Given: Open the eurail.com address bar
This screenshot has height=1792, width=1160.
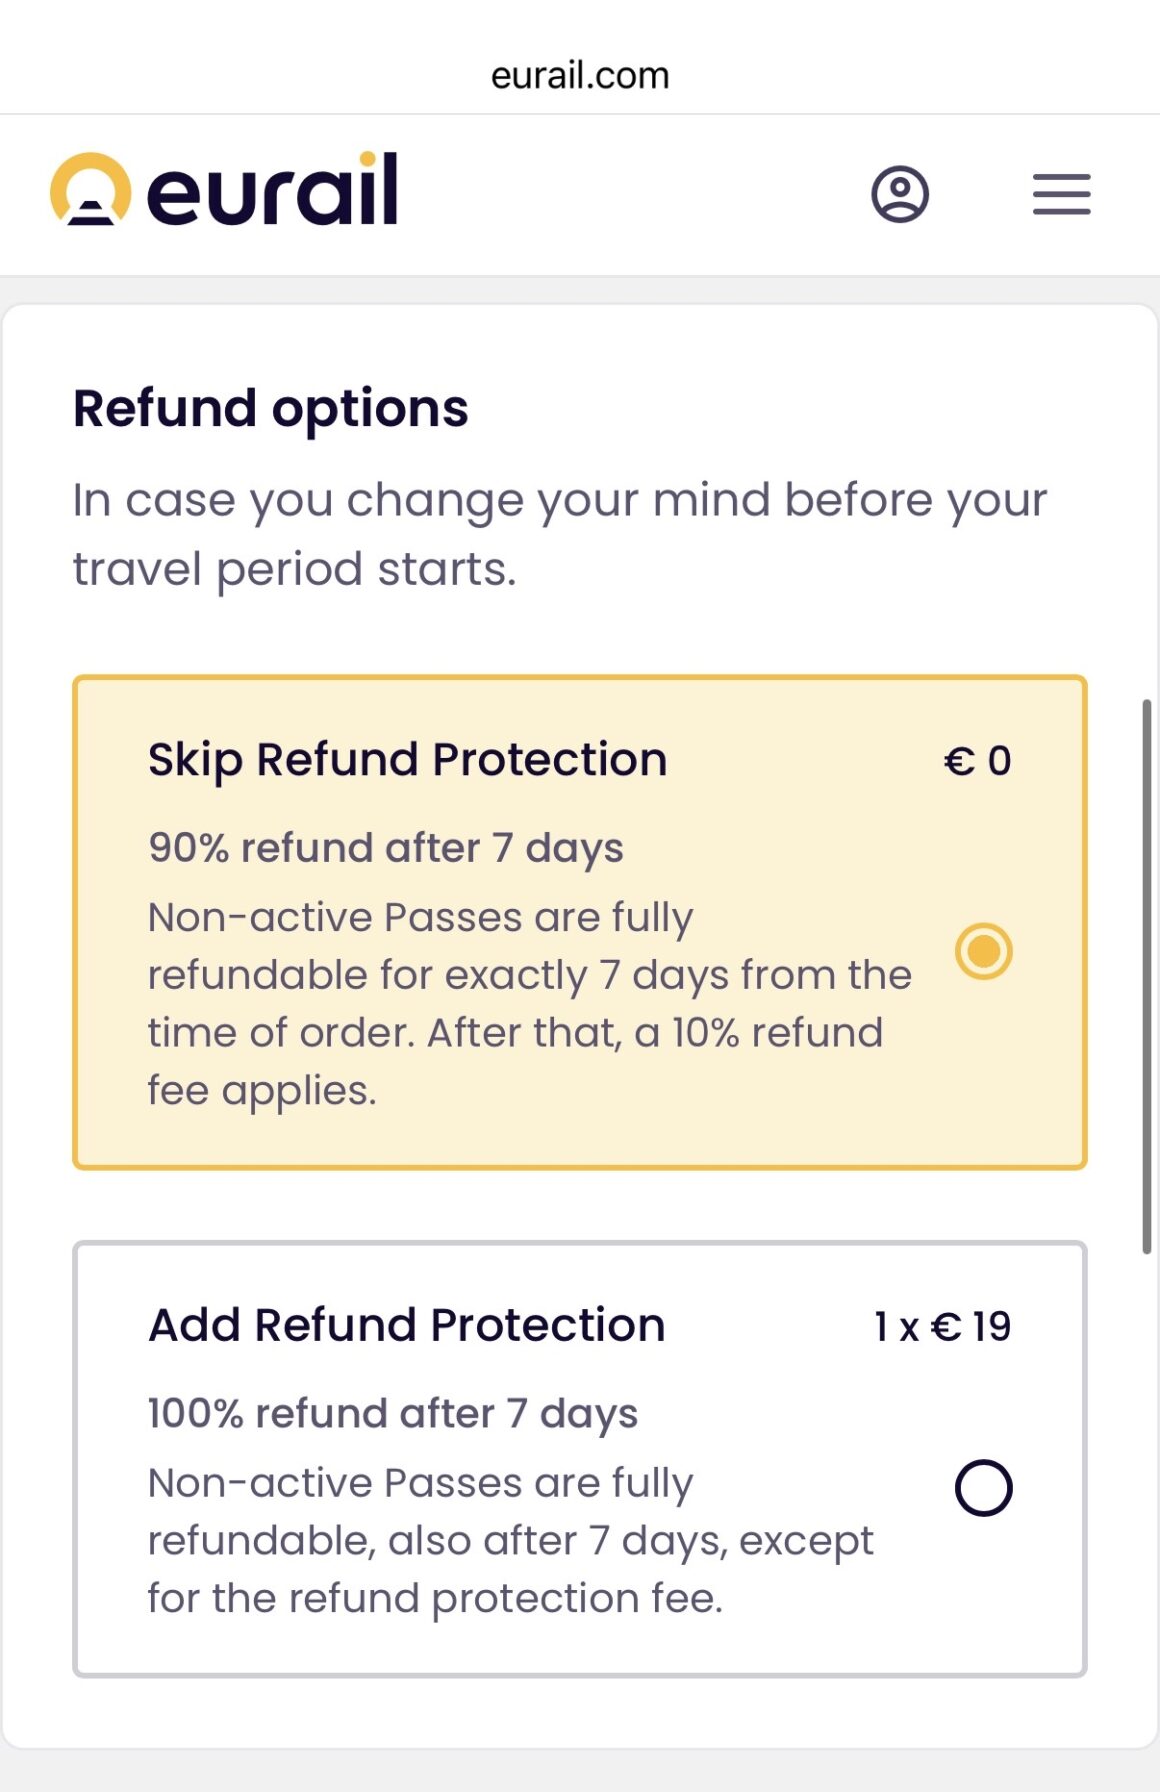Looking at the screenshot, I should click(579, 74).
